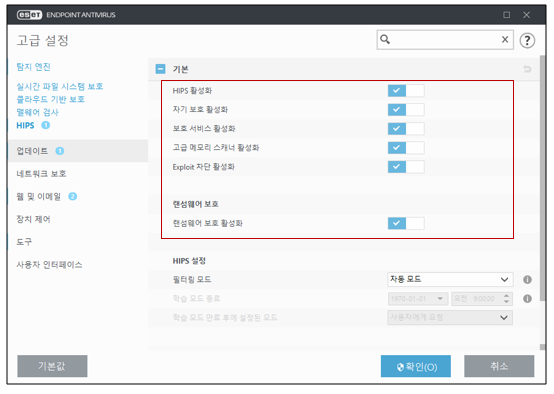Screen dimensions: 554x394
Task: Open the 사용자에게 요청 dropdown
Action: point(450,318)
